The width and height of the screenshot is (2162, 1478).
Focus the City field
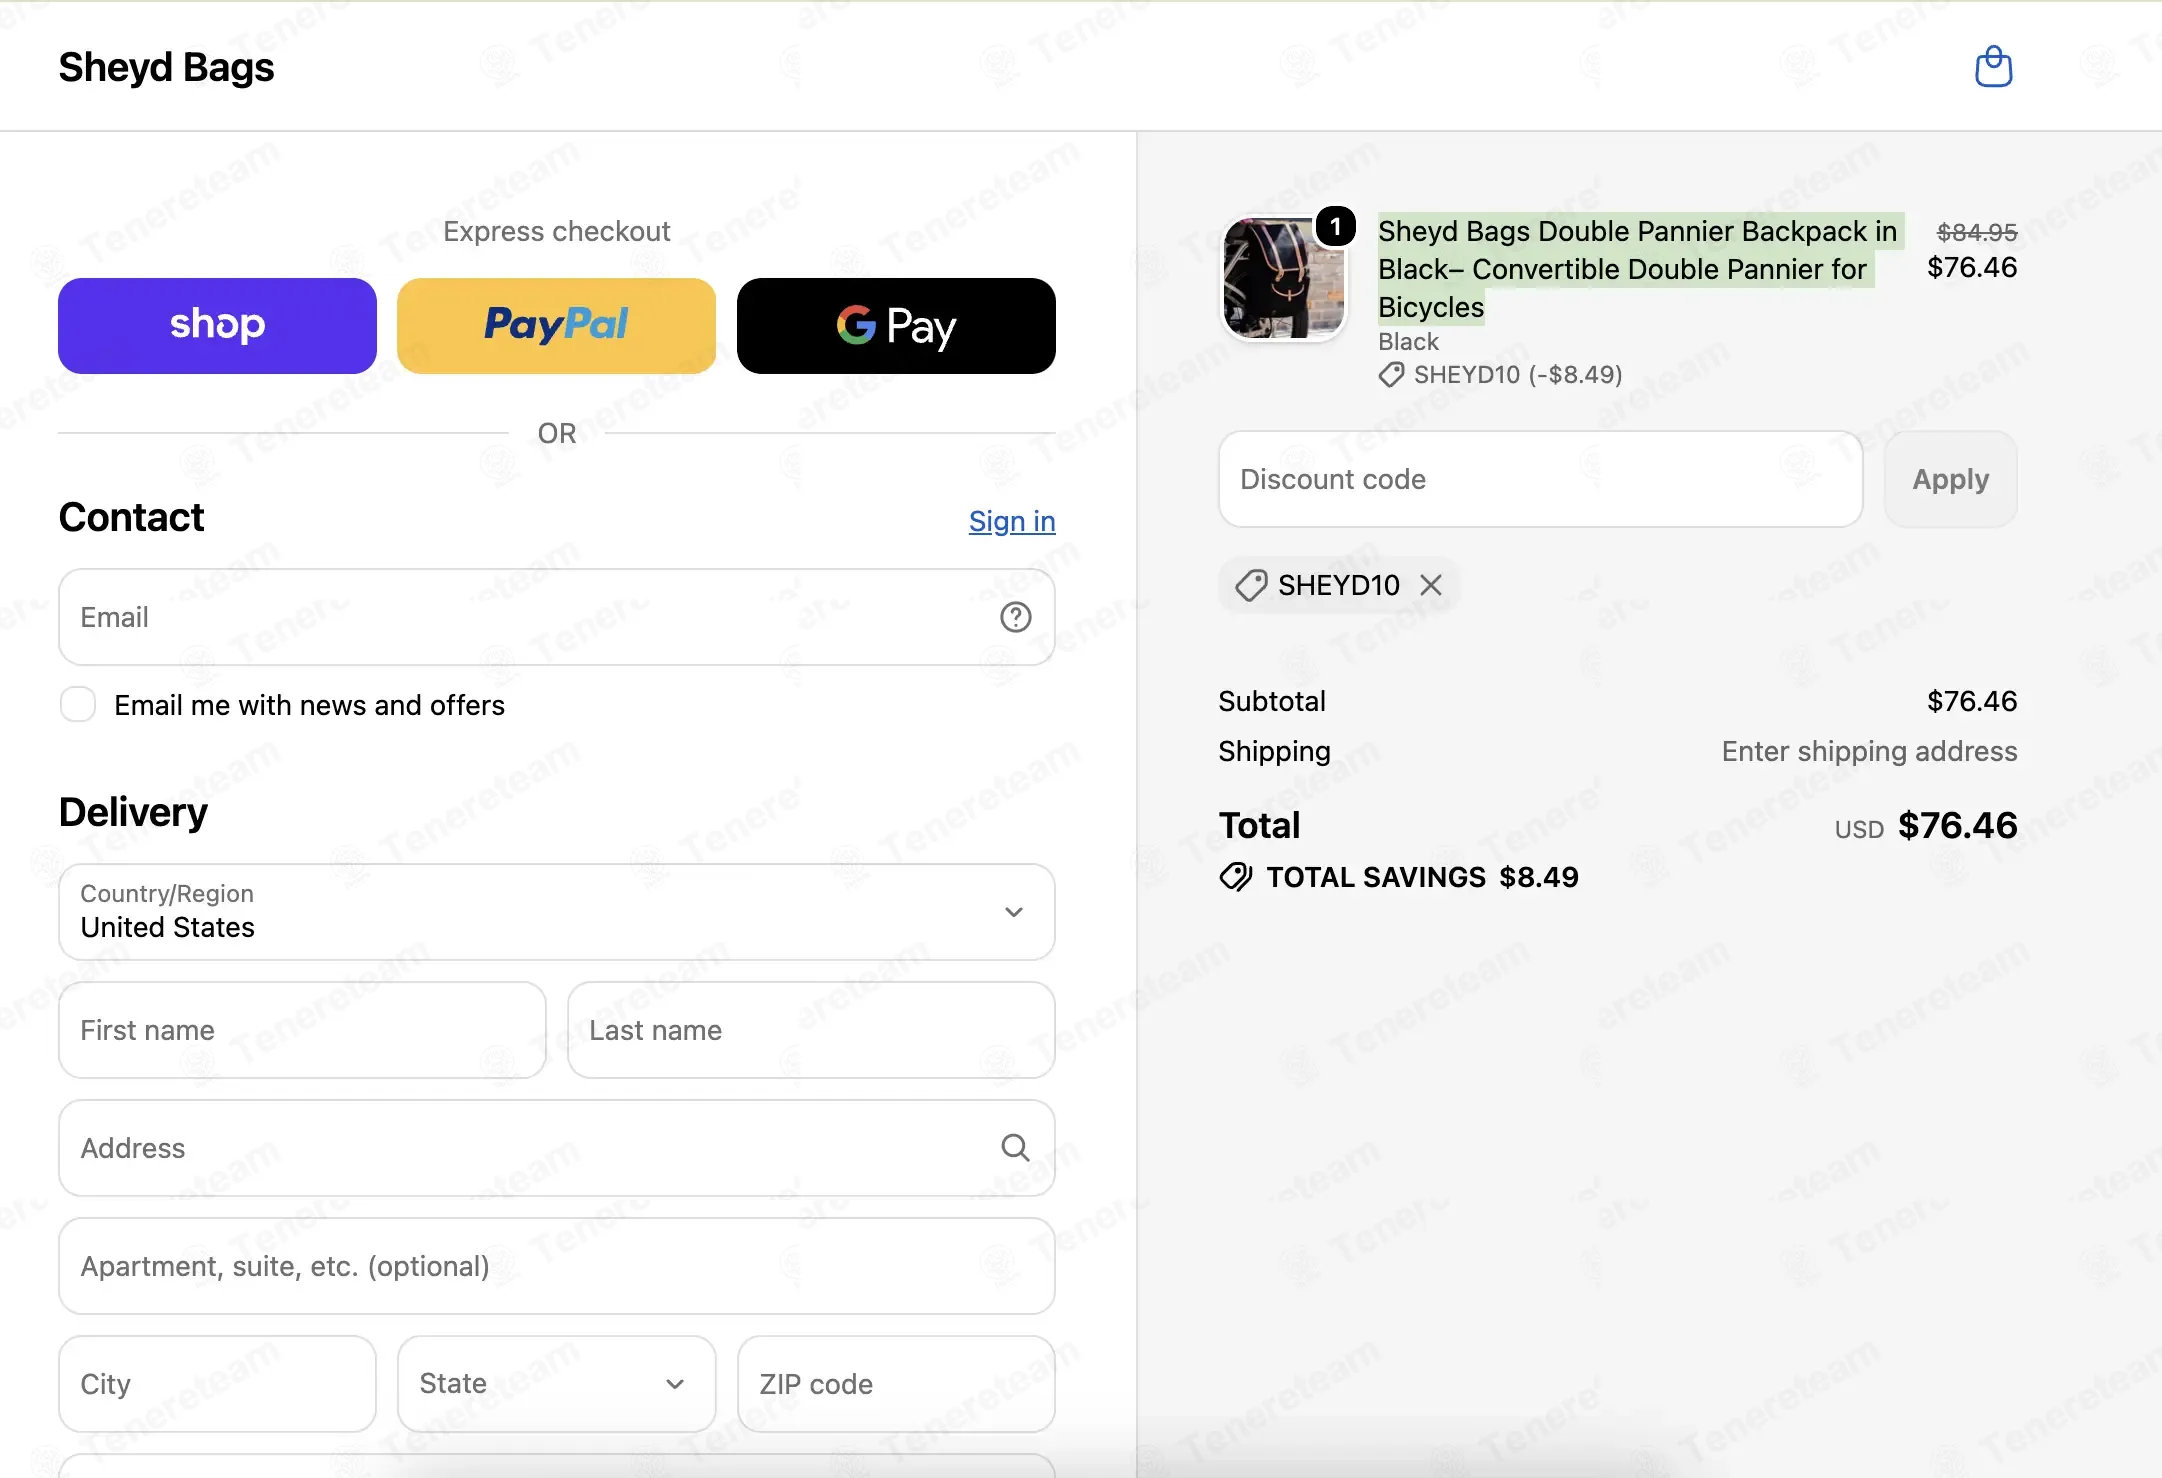point(217,1384)
